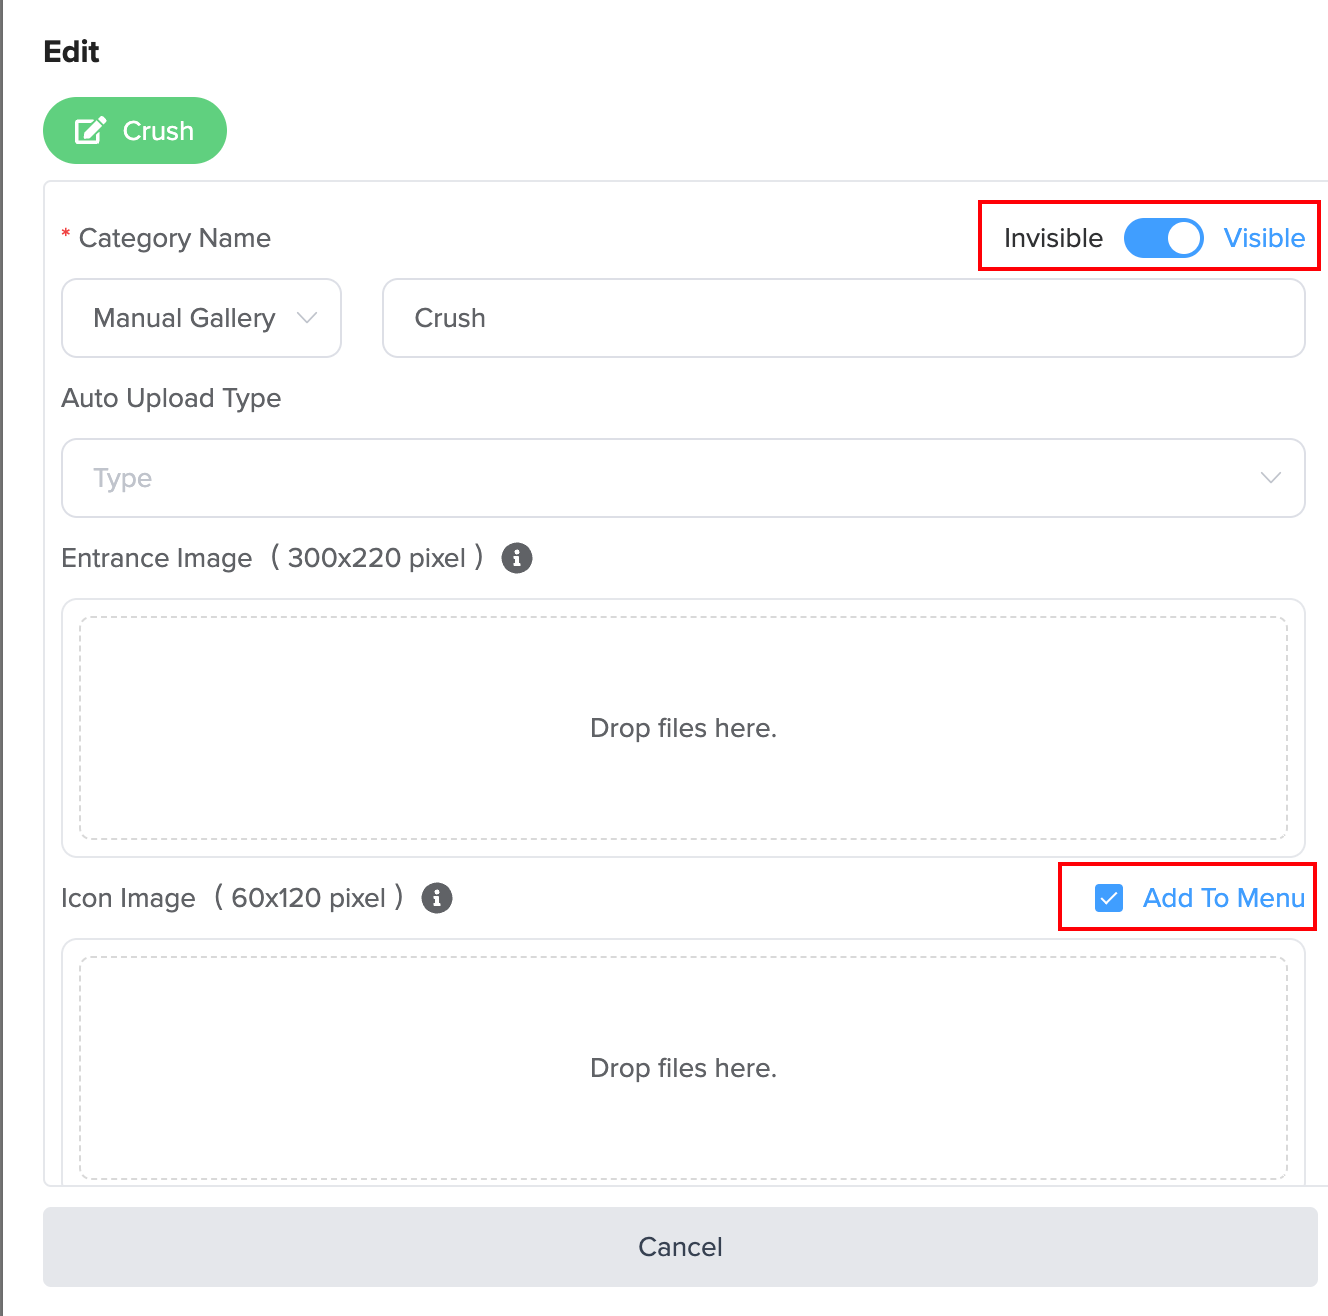This screenshot has width=1328, height=1316.
Task: Toggle the Invisible/Visible switch
Action: tap(1163, 238)
